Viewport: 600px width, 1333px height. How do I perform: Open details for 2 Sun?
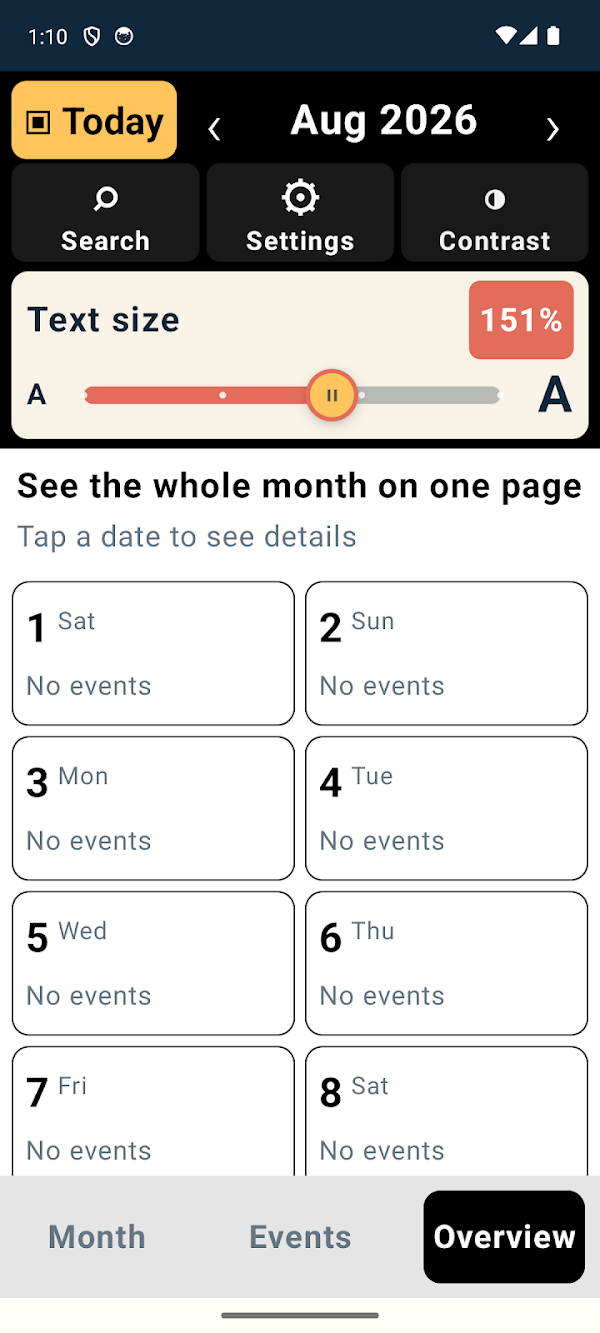pos(446,653)
